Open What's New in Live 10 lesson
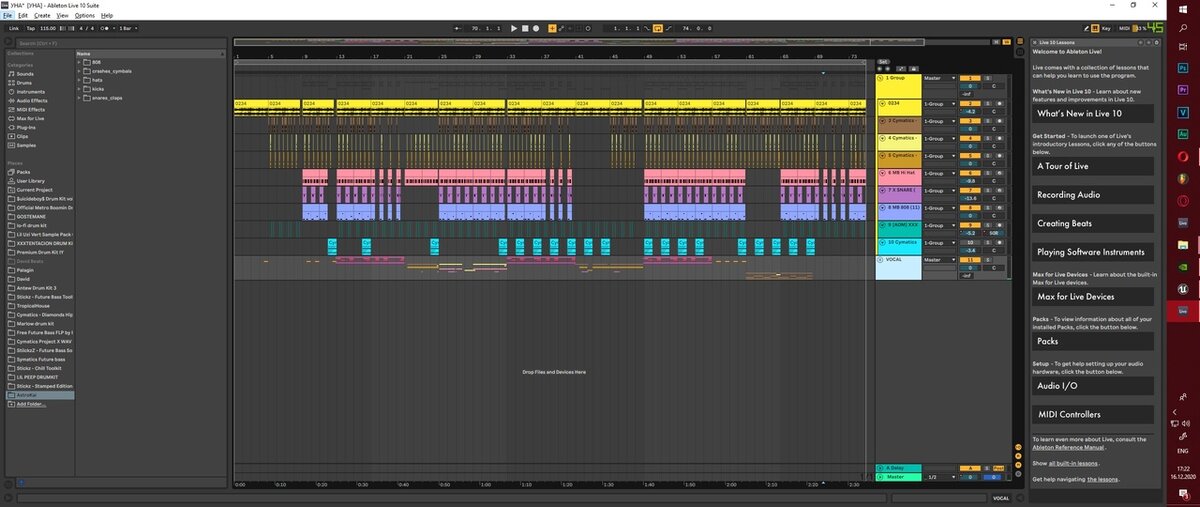The image size is (1200, 507). pos(1093,114)
